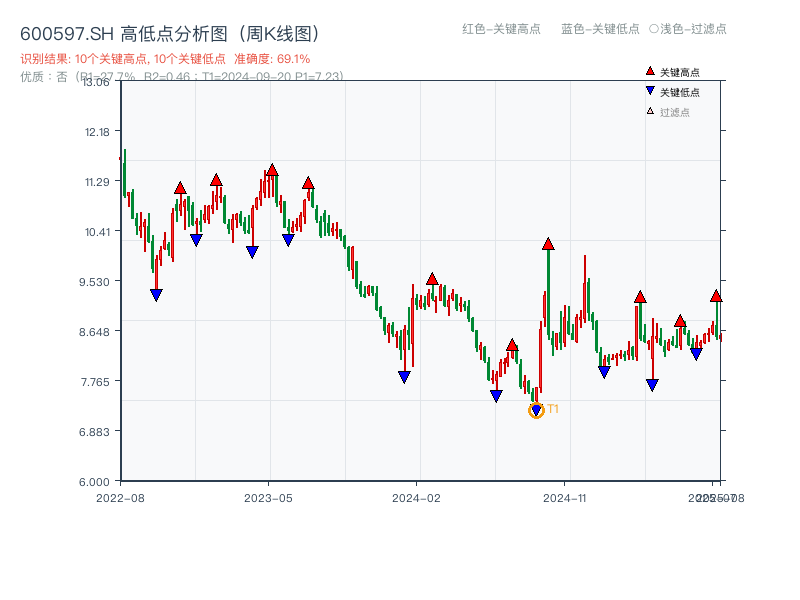Click the orange T1 label text
Image resolution: width=800 pixels, height=600 pixels.
point(553,409)
